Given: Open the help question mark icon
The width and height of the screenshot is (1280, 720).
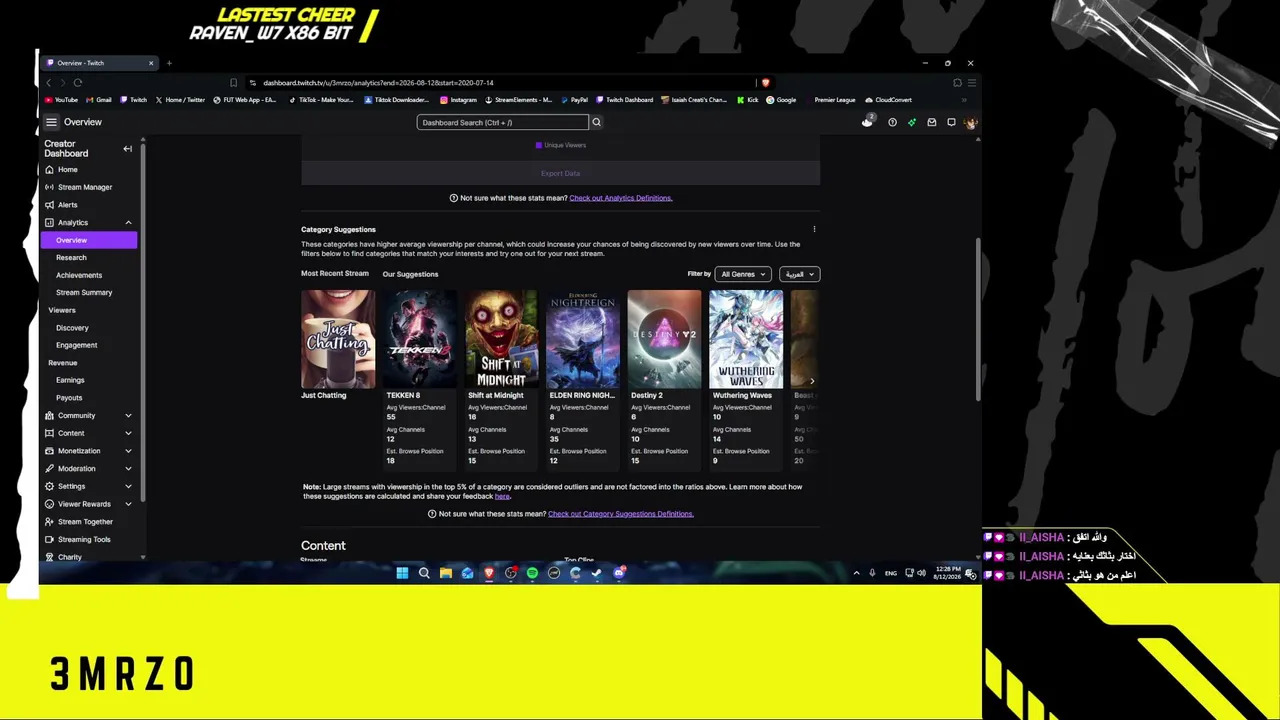Looking at the screenshot, I should tap(892, 122).
